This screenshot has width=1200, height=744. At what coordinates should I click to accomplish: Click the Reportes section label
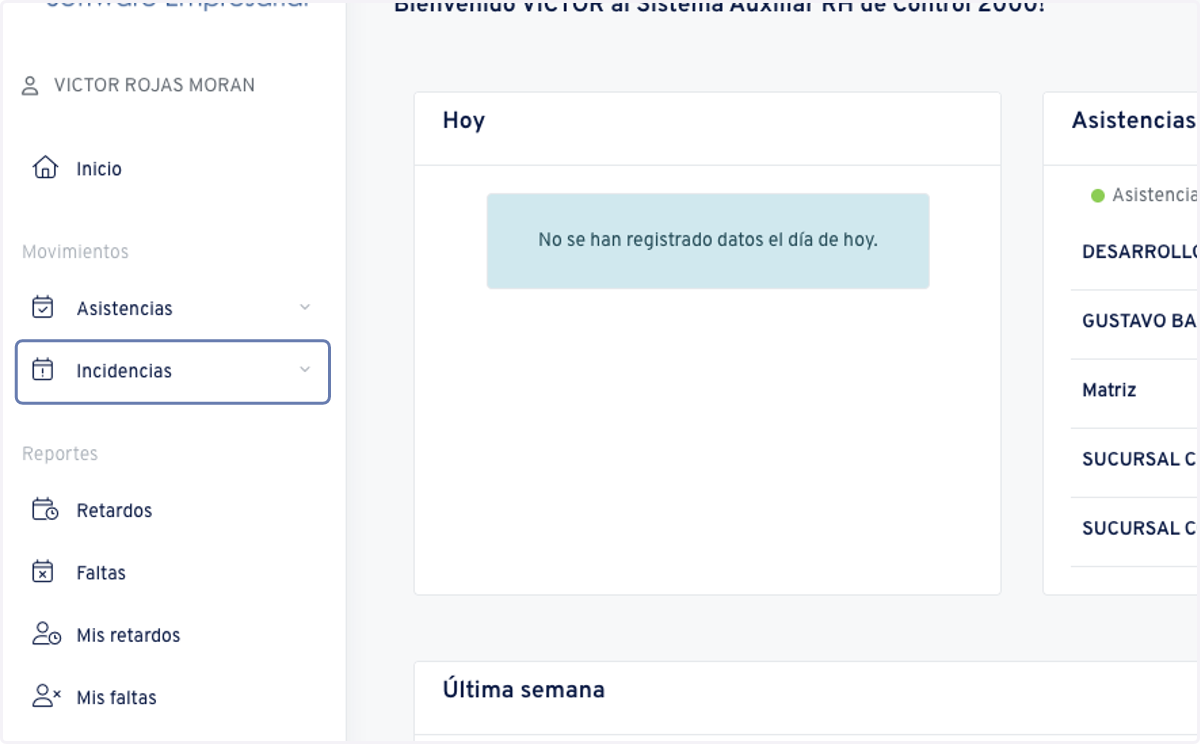click(x=60, y=454)
